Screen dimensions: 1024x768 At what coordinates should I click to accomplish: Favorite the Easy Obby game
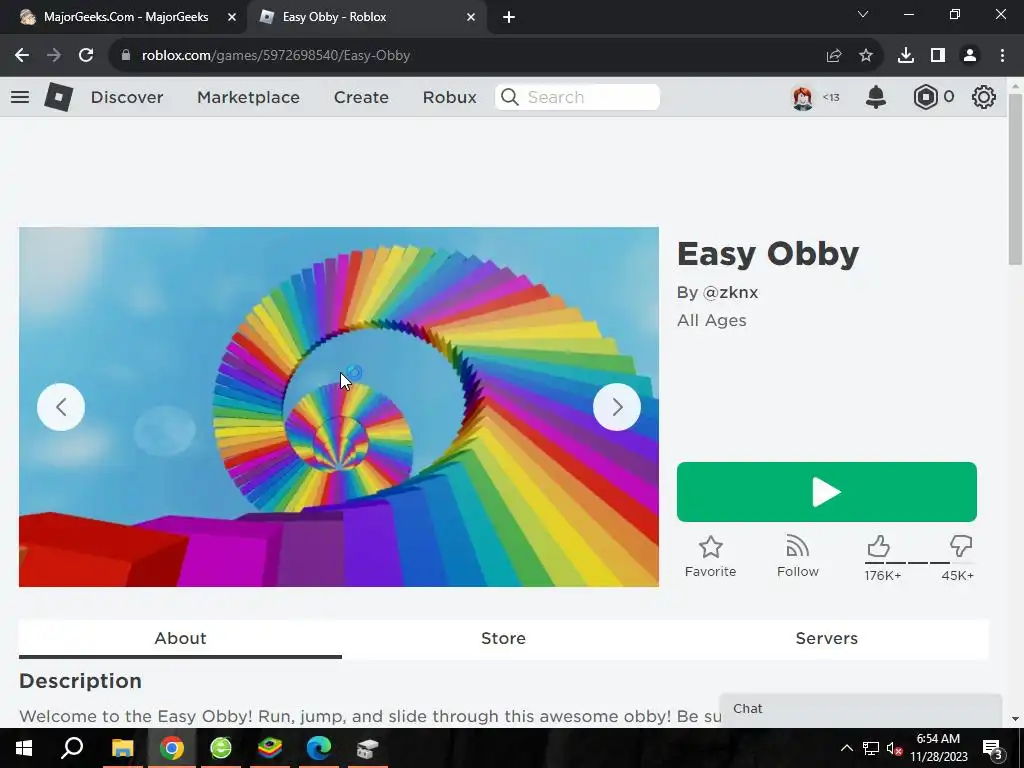(x=711, y=556)
